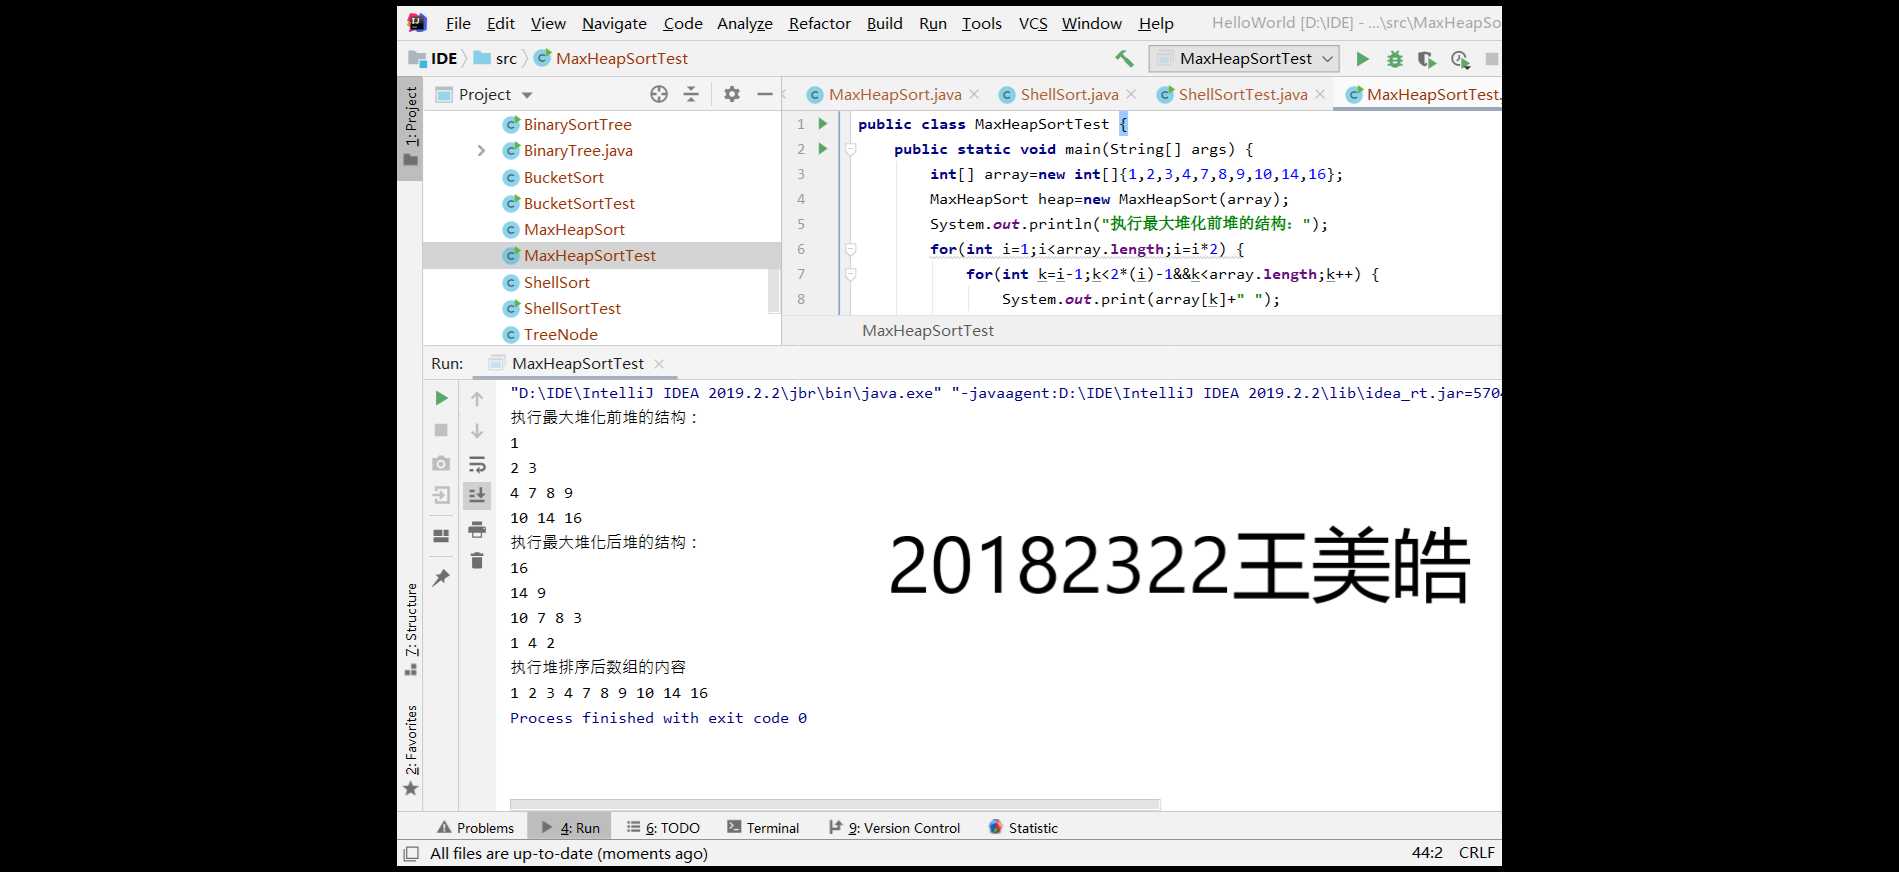Click the src breadcrumb in navigation bar
This screenshot has width=1899, height=872.
click(x=496, y=59)
